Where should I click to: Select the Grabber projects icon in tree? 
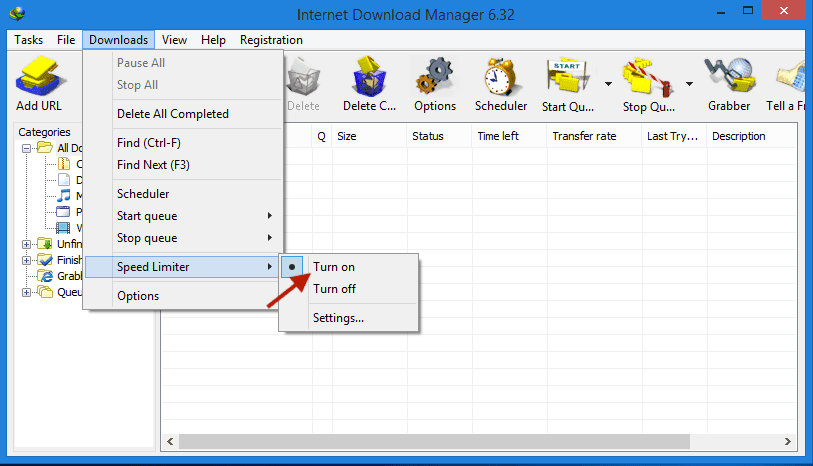point(46,276)
